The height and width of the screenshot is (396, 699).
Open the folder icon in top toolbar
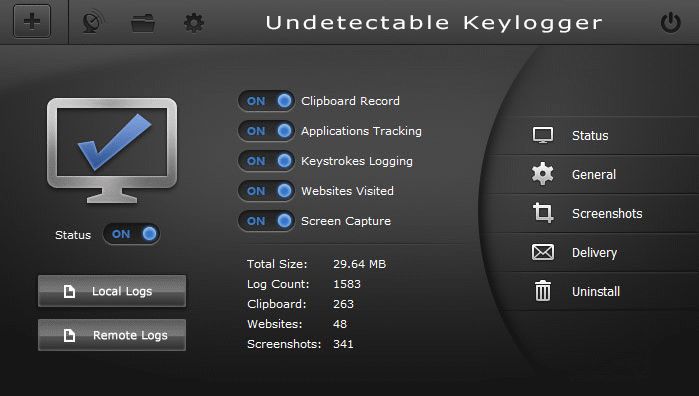tap(143, 23)
